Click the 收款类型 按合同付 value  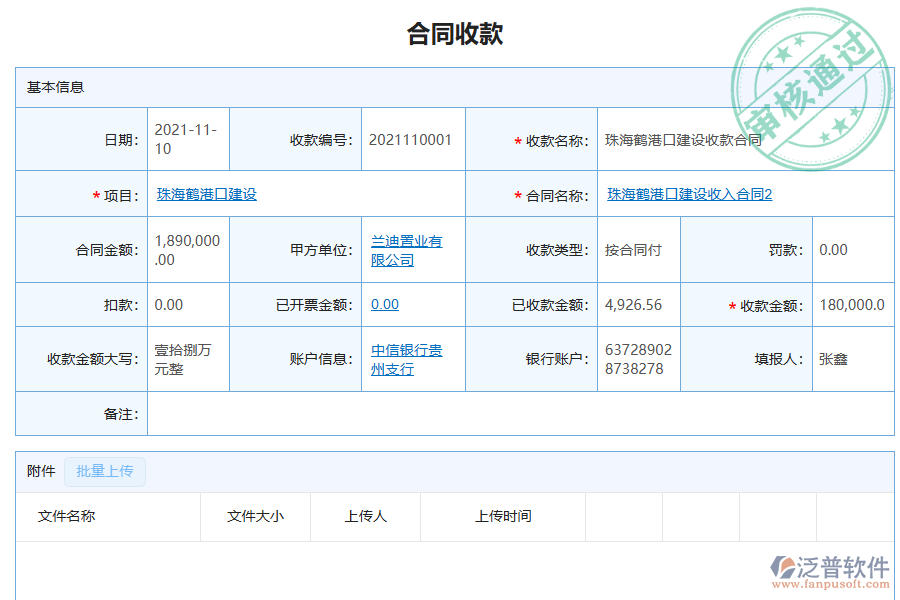coord(631,250)
